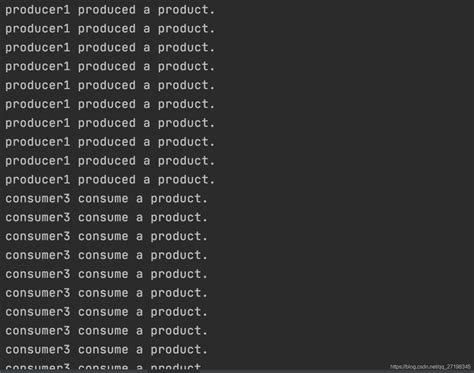Select the second consumer3 output line
The width and height of the screenshot is (474, 373).
(106, 218)
